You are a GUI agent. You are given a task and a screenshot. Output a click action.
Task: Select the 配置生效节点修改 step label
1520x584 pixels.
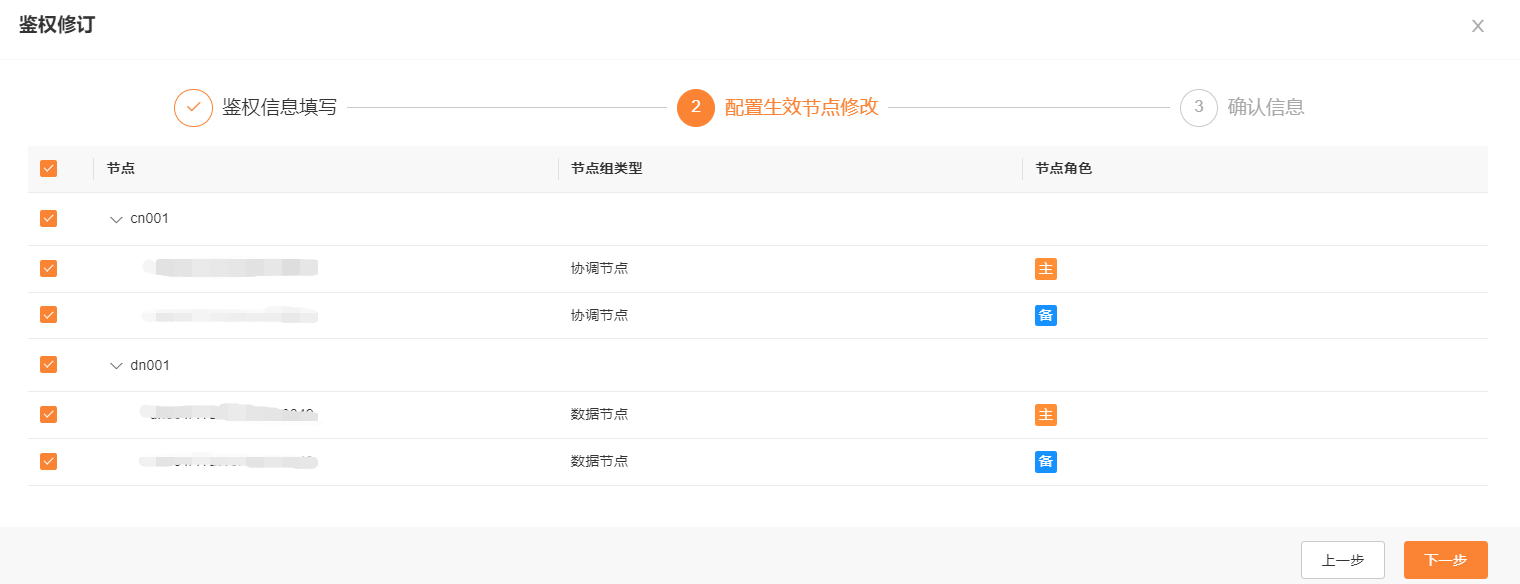[x=801, y=107]
